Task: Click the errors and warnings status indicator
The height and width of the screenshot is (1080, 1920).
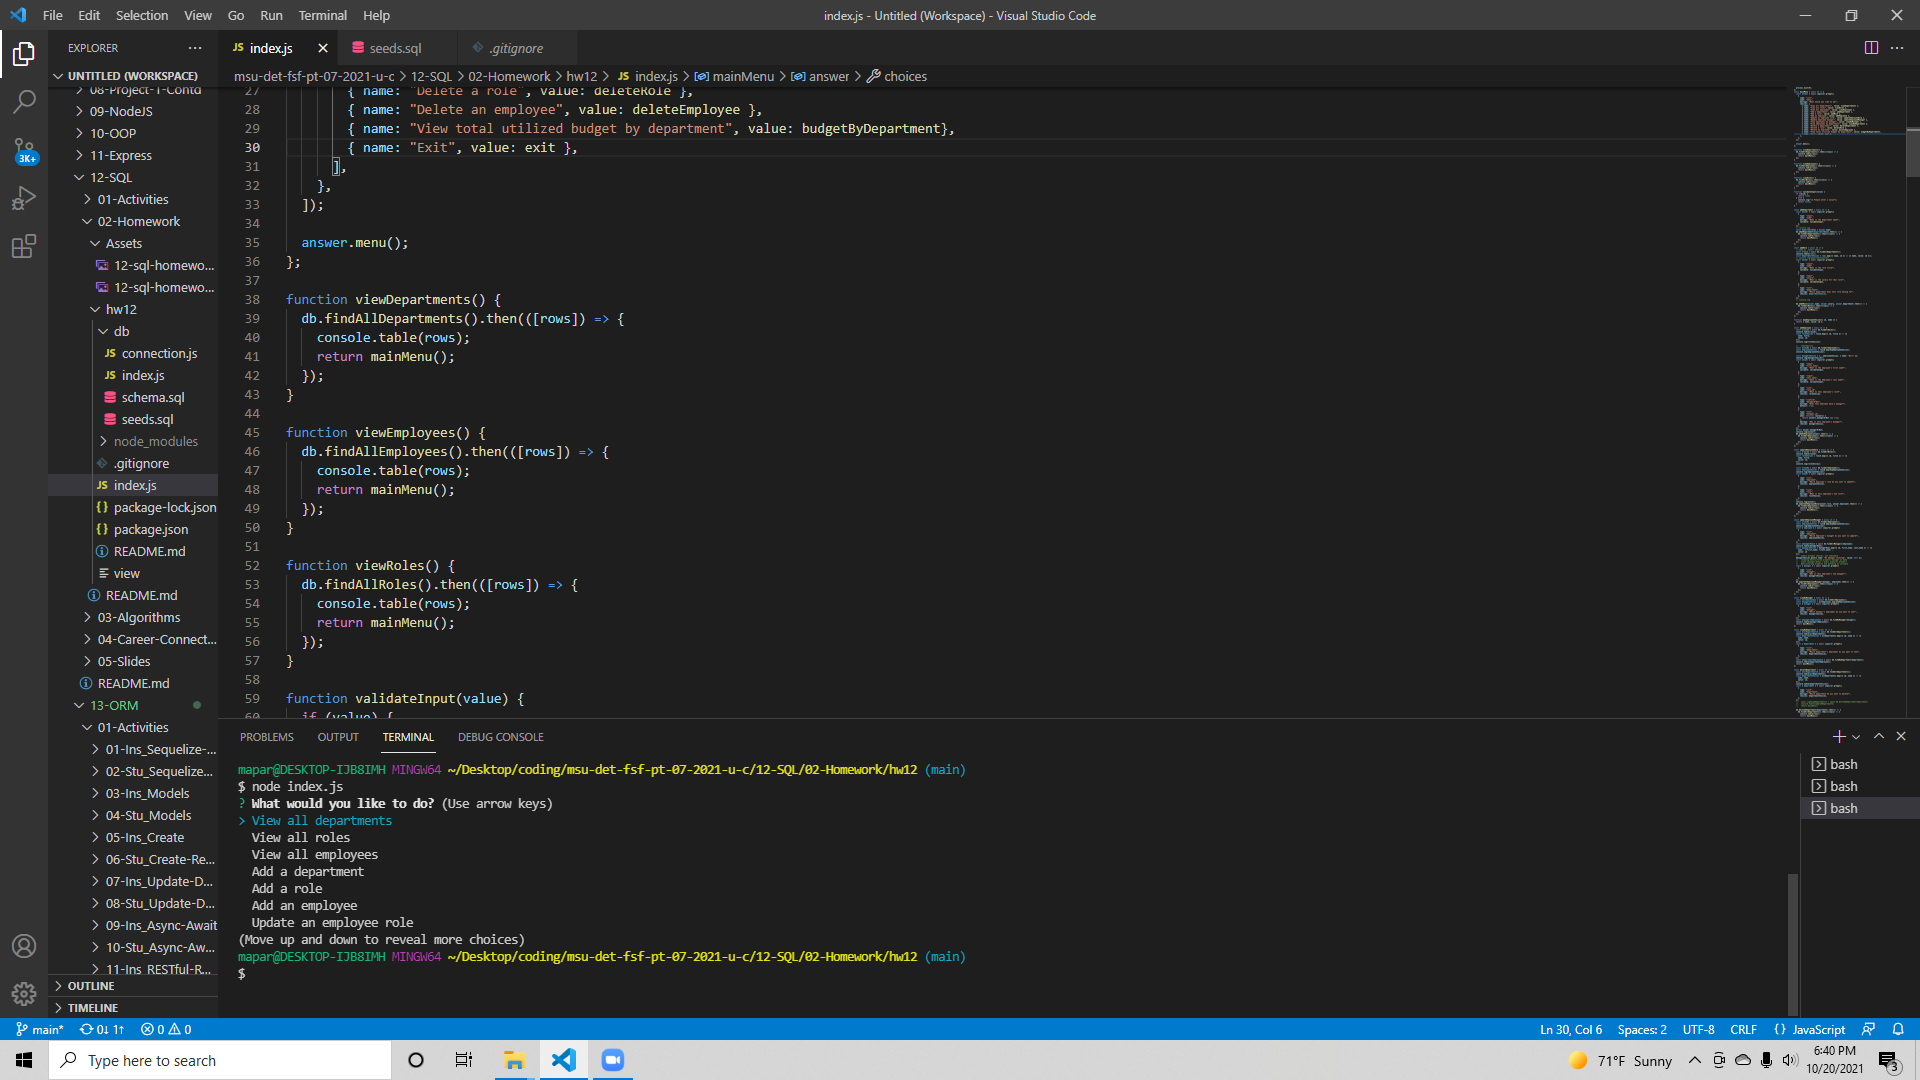Action: pos(165,1029)
